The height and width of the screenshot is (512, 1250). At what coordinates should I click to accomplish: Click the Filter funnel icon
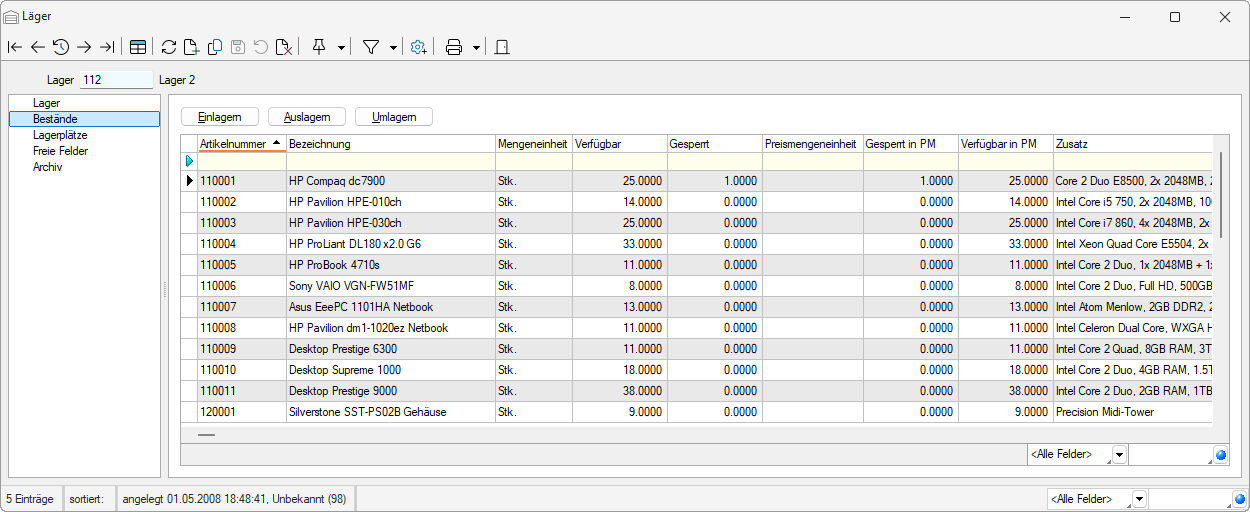pyautogui.click(x=370, y=47)
